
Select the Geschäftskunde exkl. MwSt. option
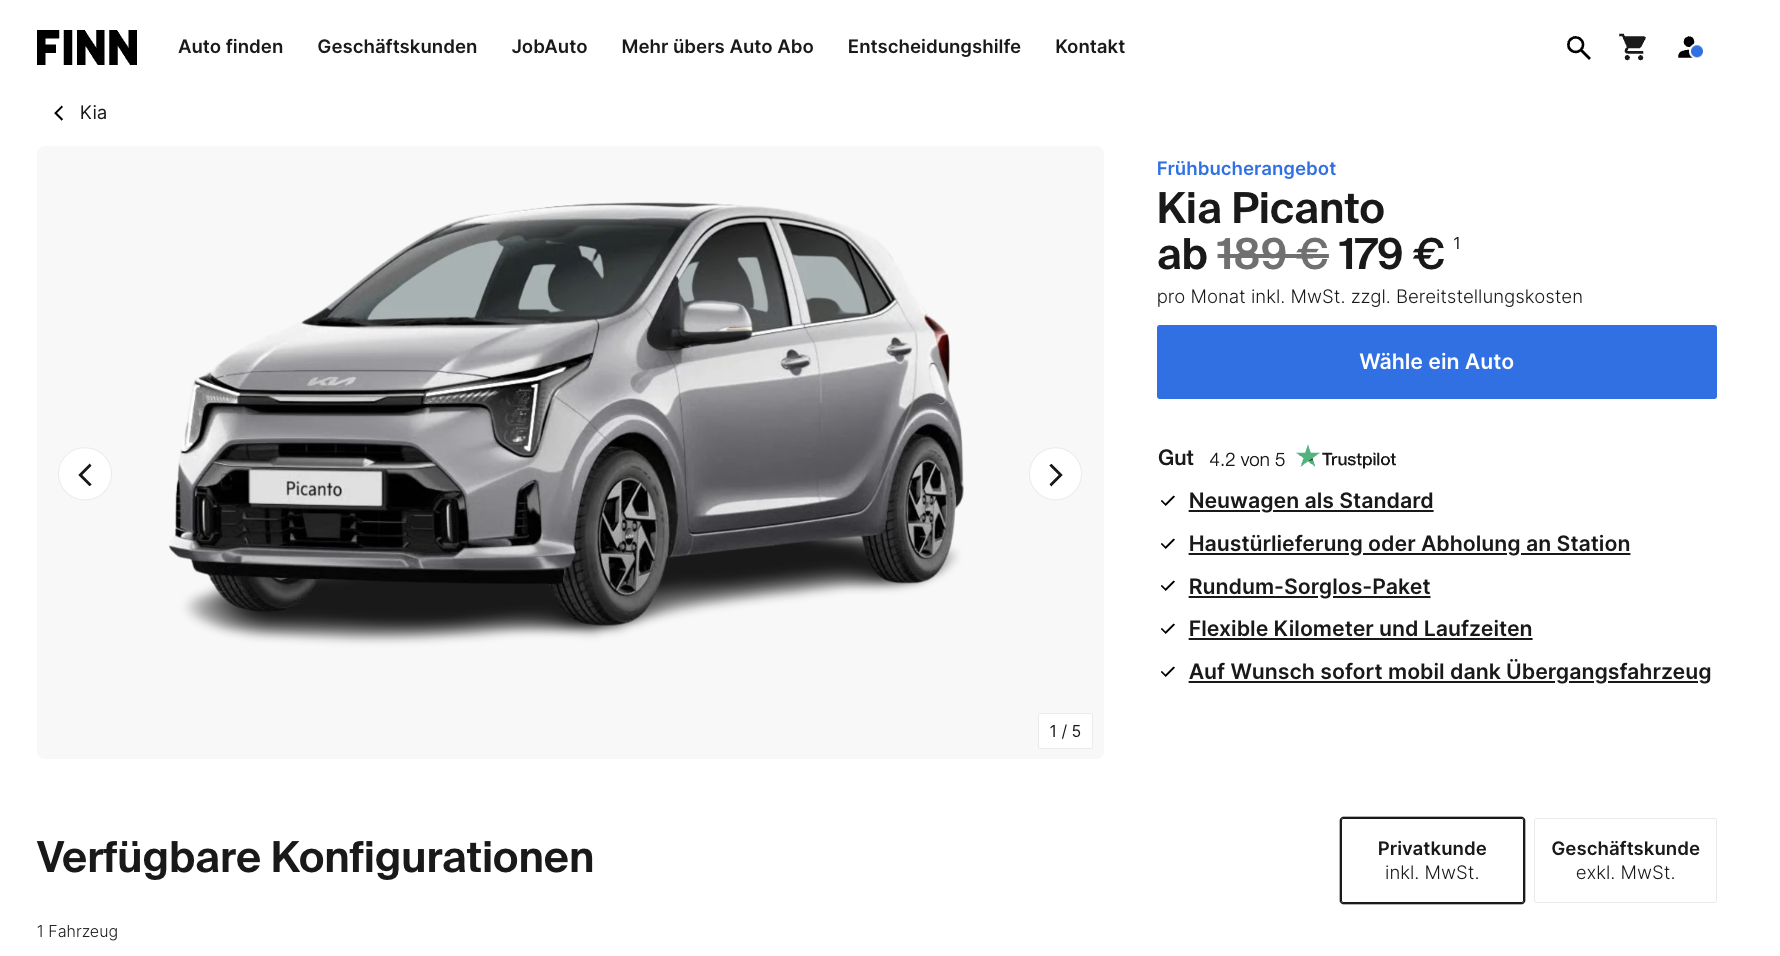pos(1625,860)
